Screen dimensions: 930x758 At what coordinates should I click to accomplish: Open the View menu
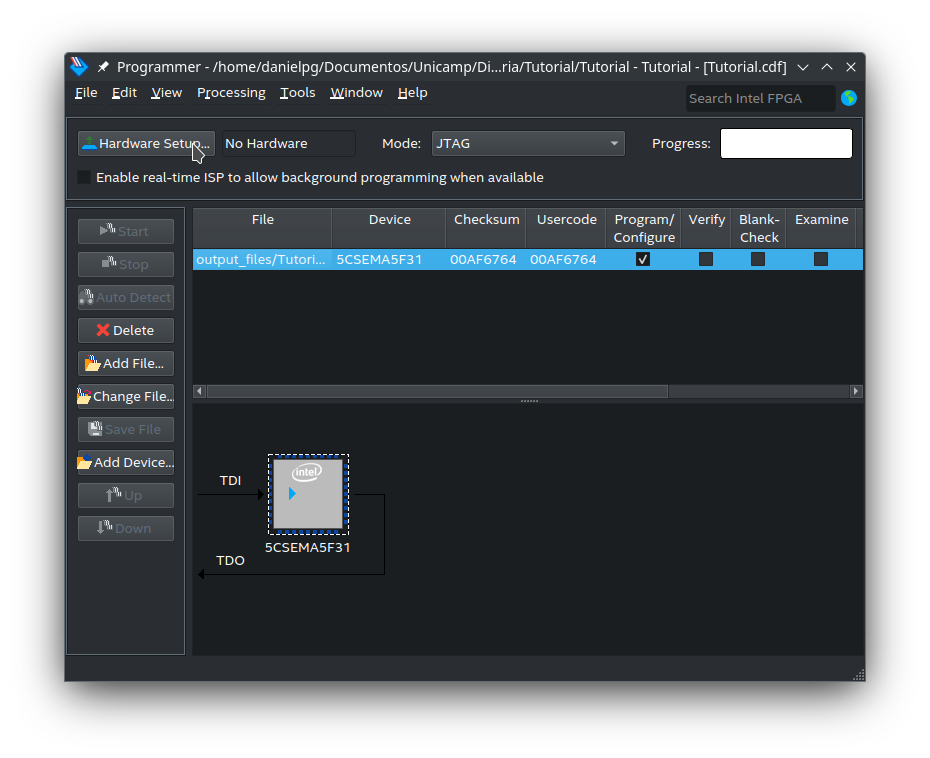pyautogui.click(x=166, y=93)
